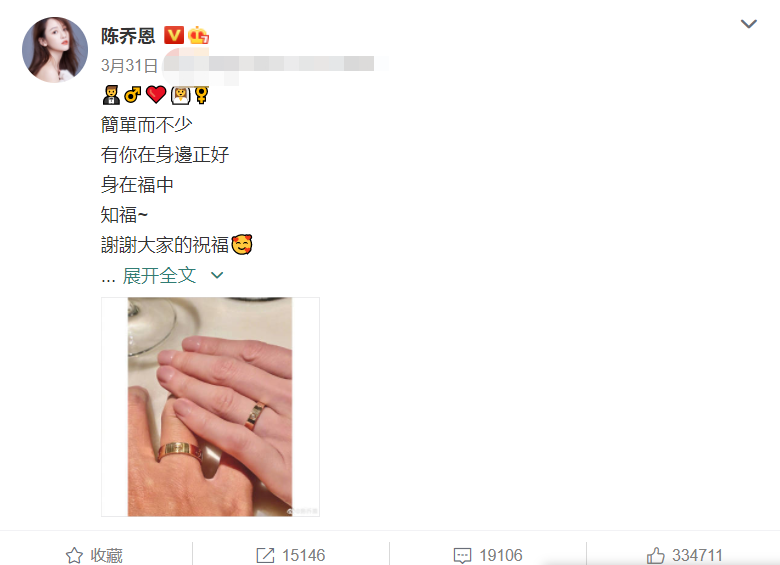780x565 pixels.
Task: Click the crown membership badge icon
Action: pyautogui.click(x=198, y=35)
